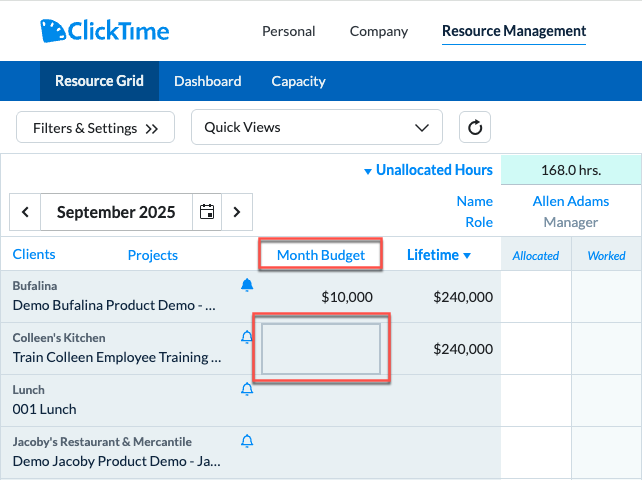
Task: Click Worked cell for Bufalina row
Action: (x=607, y=297)
